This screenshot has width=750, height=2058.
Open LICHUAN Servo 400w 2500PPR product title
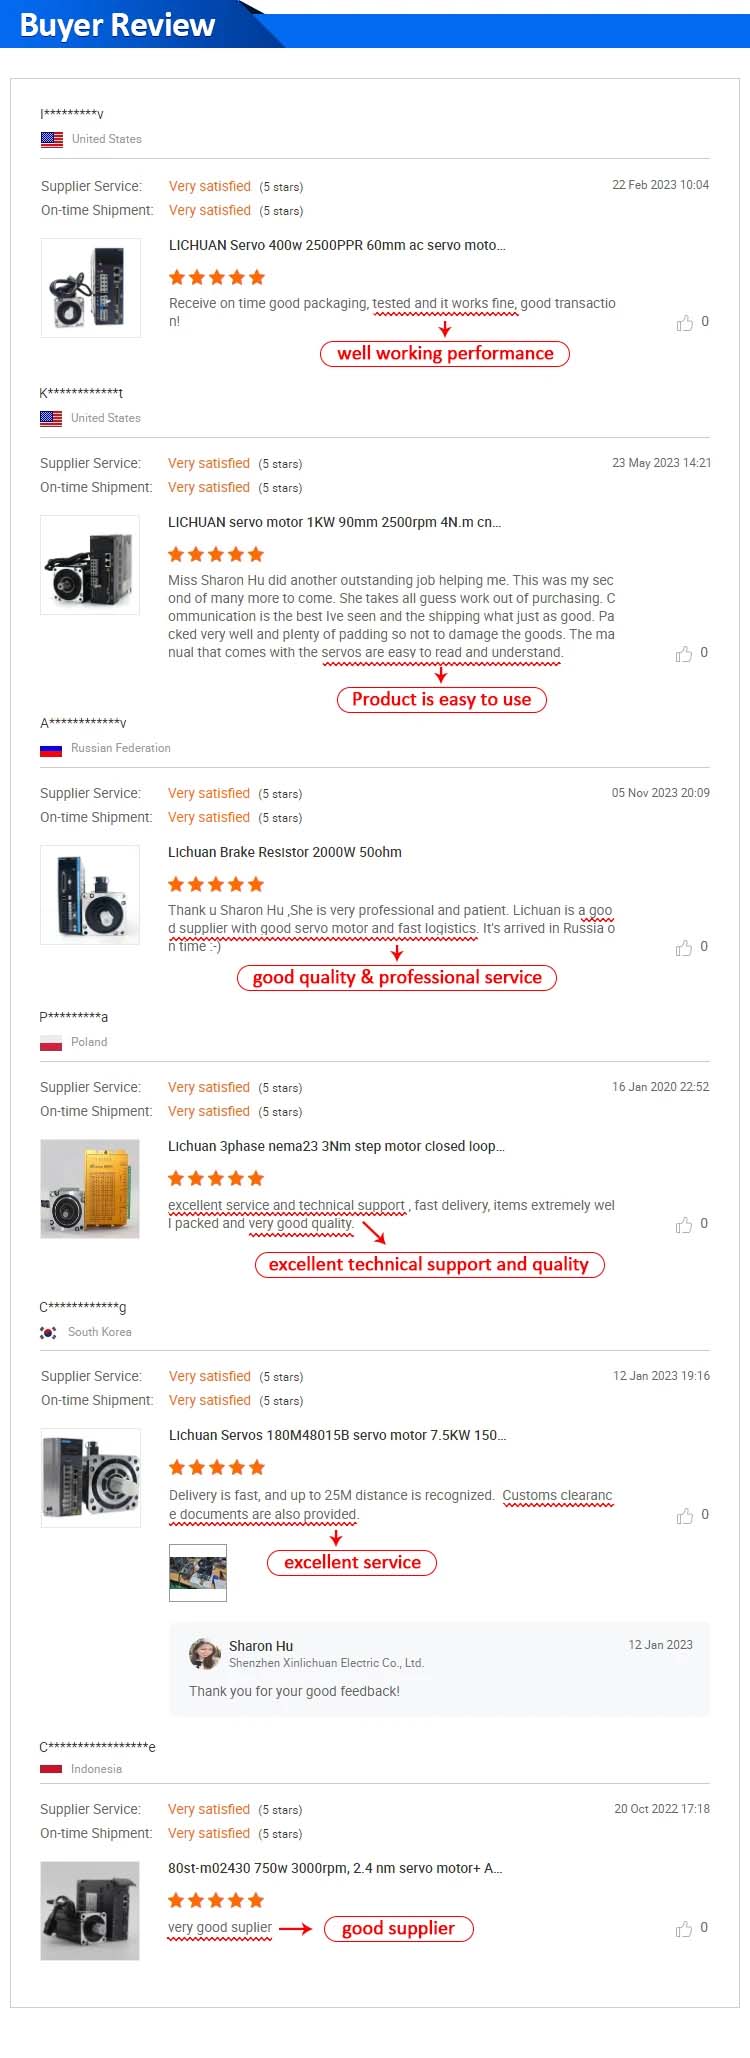click(337, 245)
